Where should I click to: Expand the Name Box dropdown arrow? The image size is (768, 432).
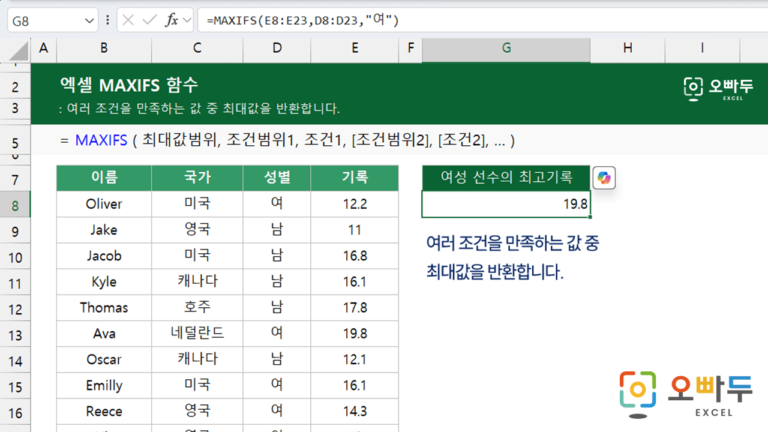point(89,21)
